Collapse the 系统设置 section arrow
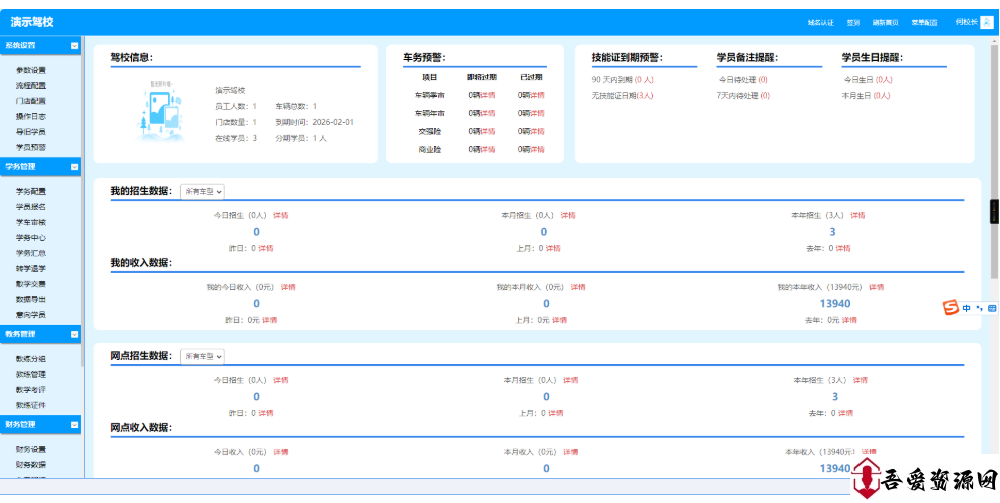Image resolution: width=1000 pixels, height=503 pixels. coord(75,46)
